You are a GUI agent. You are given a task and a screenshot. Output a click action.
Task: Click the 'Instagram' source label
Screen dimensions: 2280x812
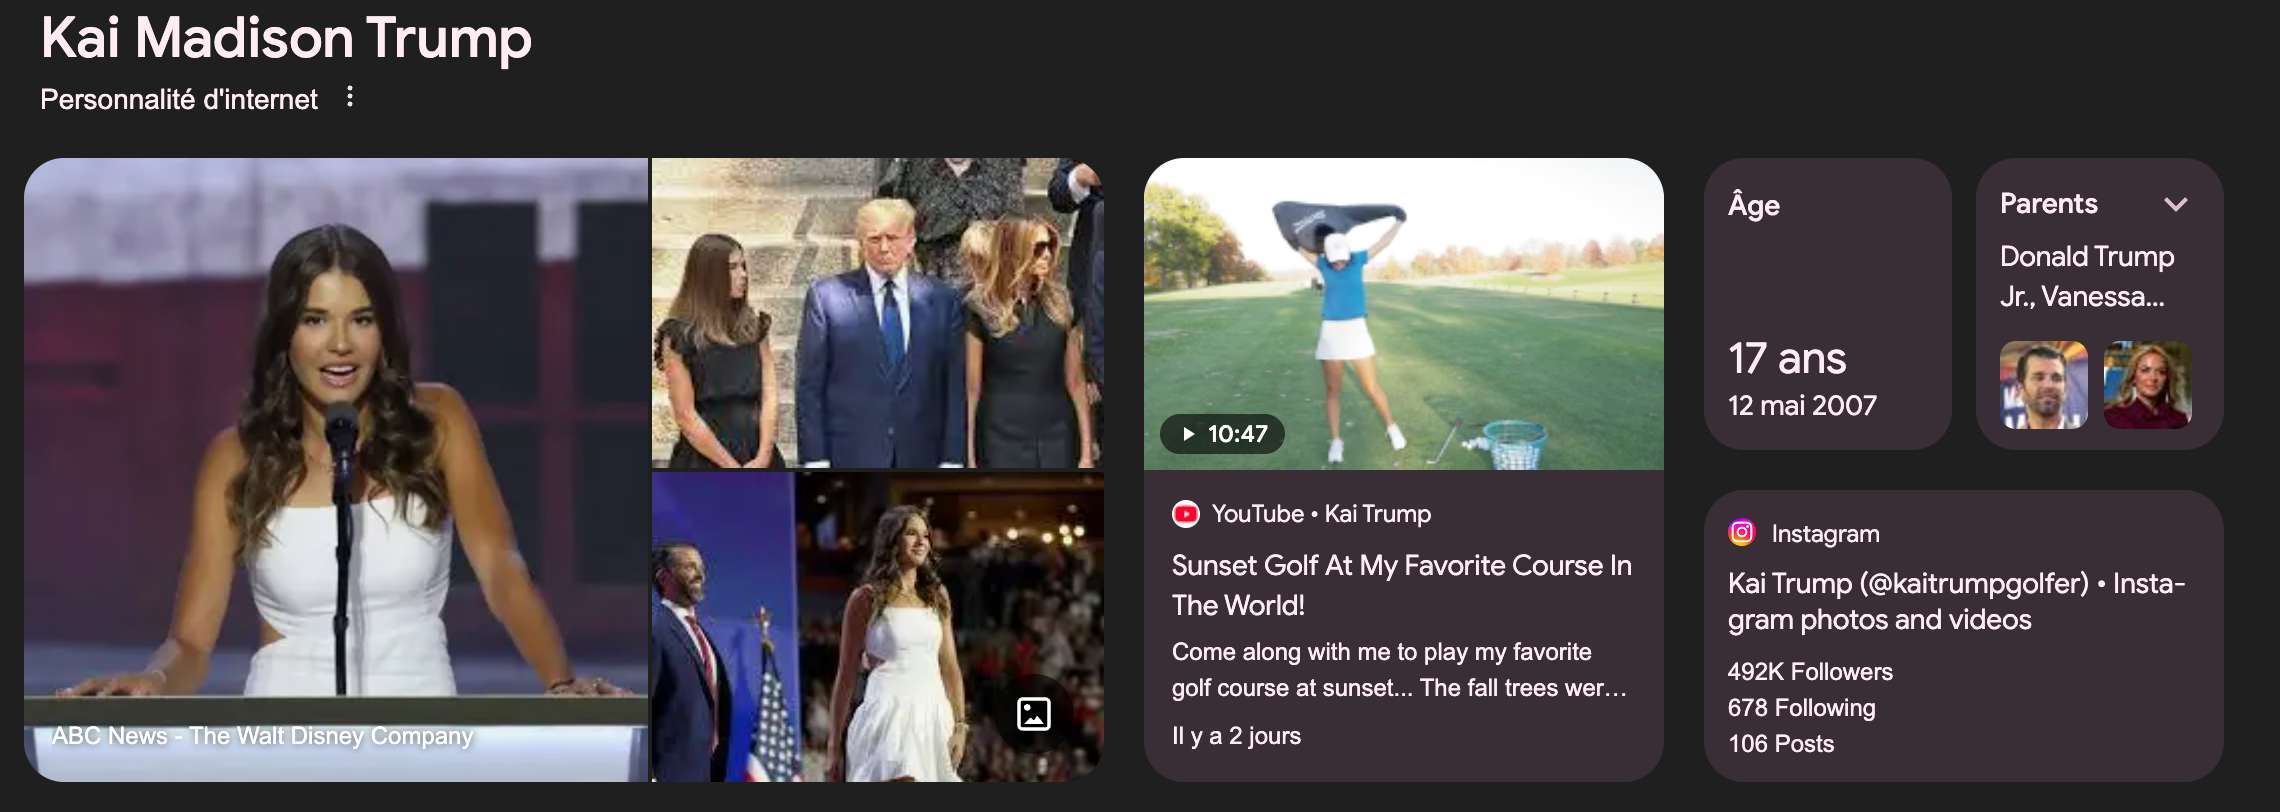(1825, 534)
